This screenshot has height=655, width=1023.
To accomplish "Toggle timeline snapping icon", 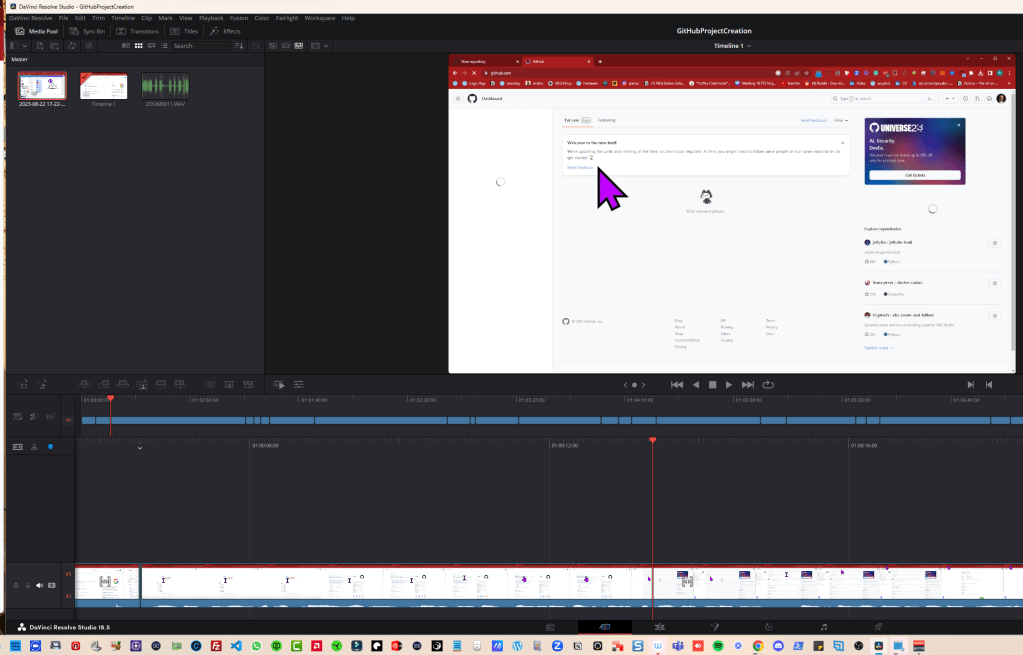I will [18, 447].
